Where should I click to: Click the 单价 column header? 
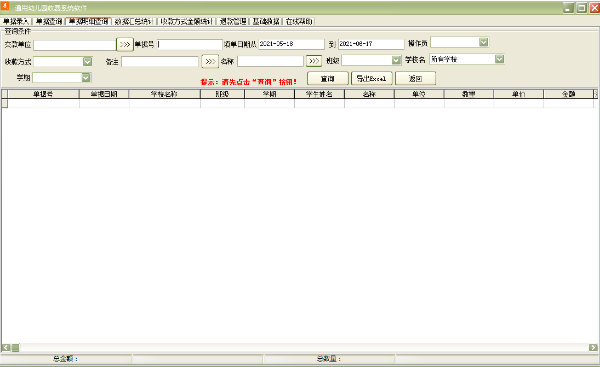click(518, 94)
